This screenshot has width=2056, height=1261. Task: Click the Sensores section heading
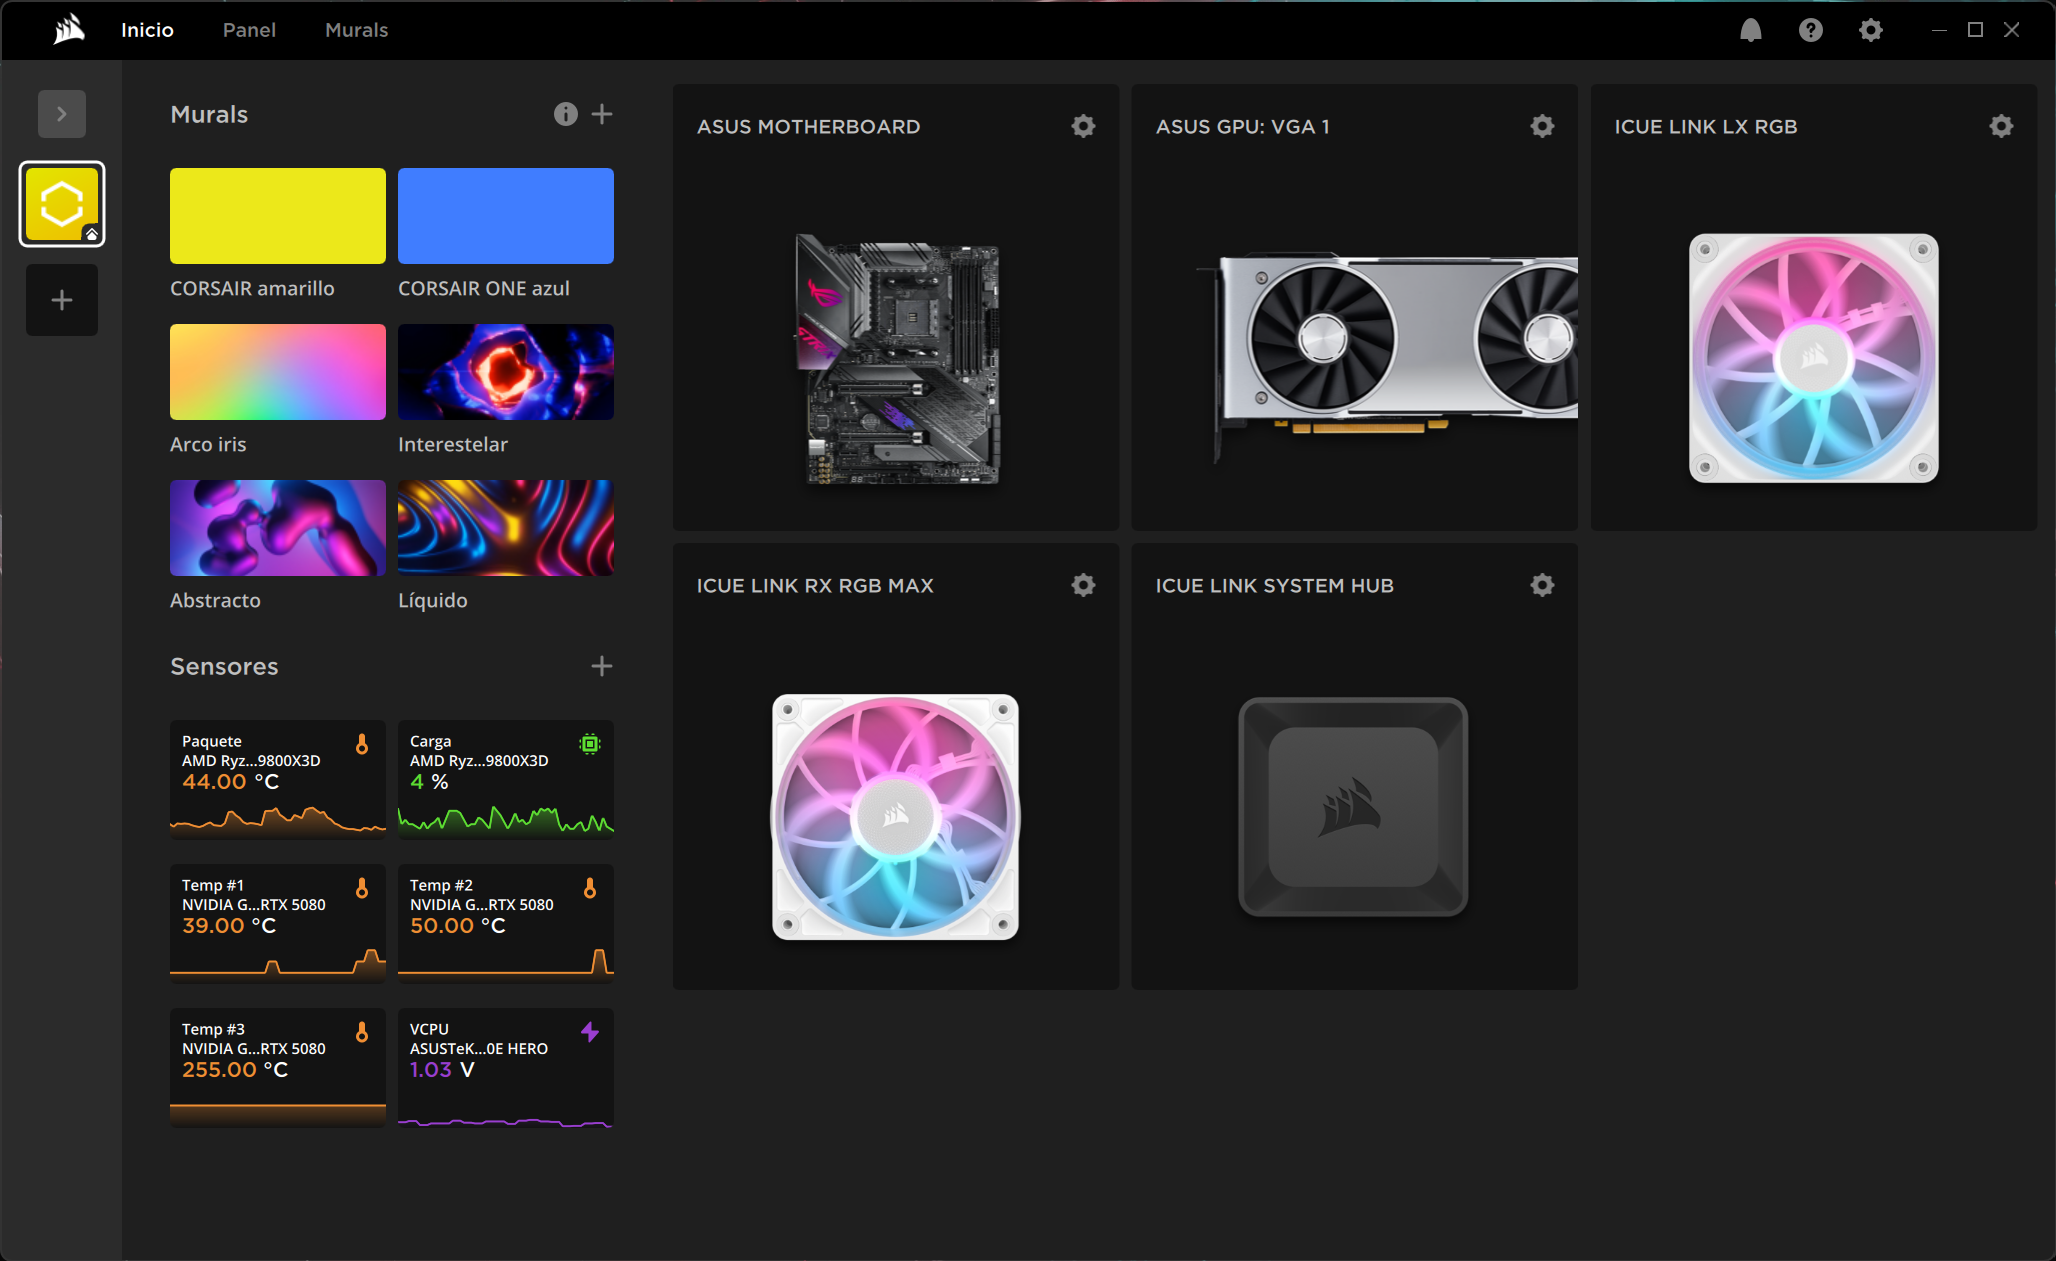[x=224, y=666]
